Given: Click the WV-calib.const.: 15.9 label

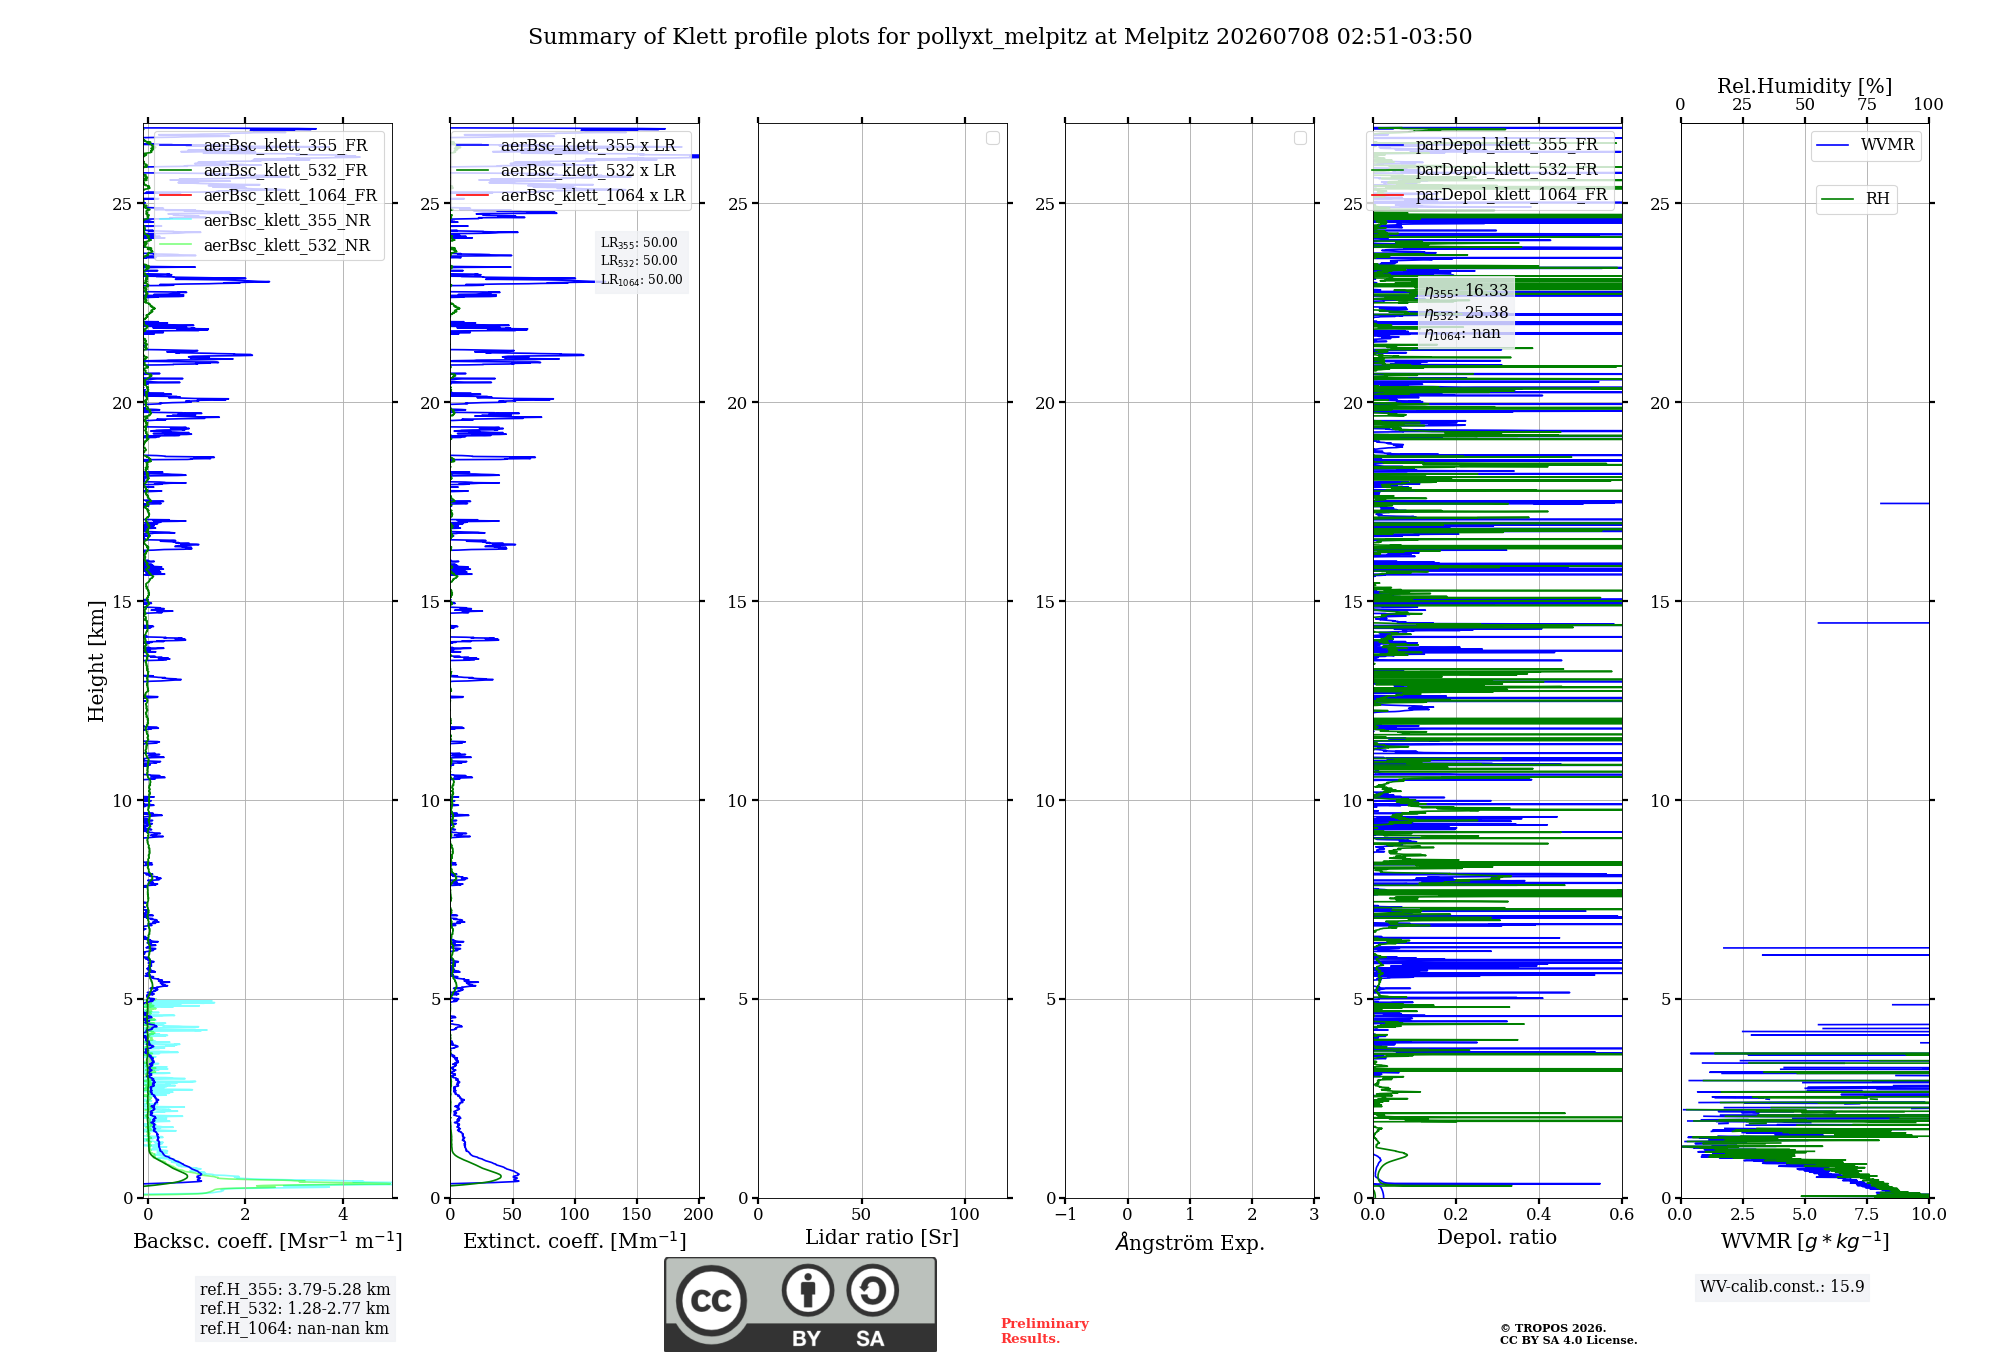Looking at the screenshot, I should pos(1782,1286).
